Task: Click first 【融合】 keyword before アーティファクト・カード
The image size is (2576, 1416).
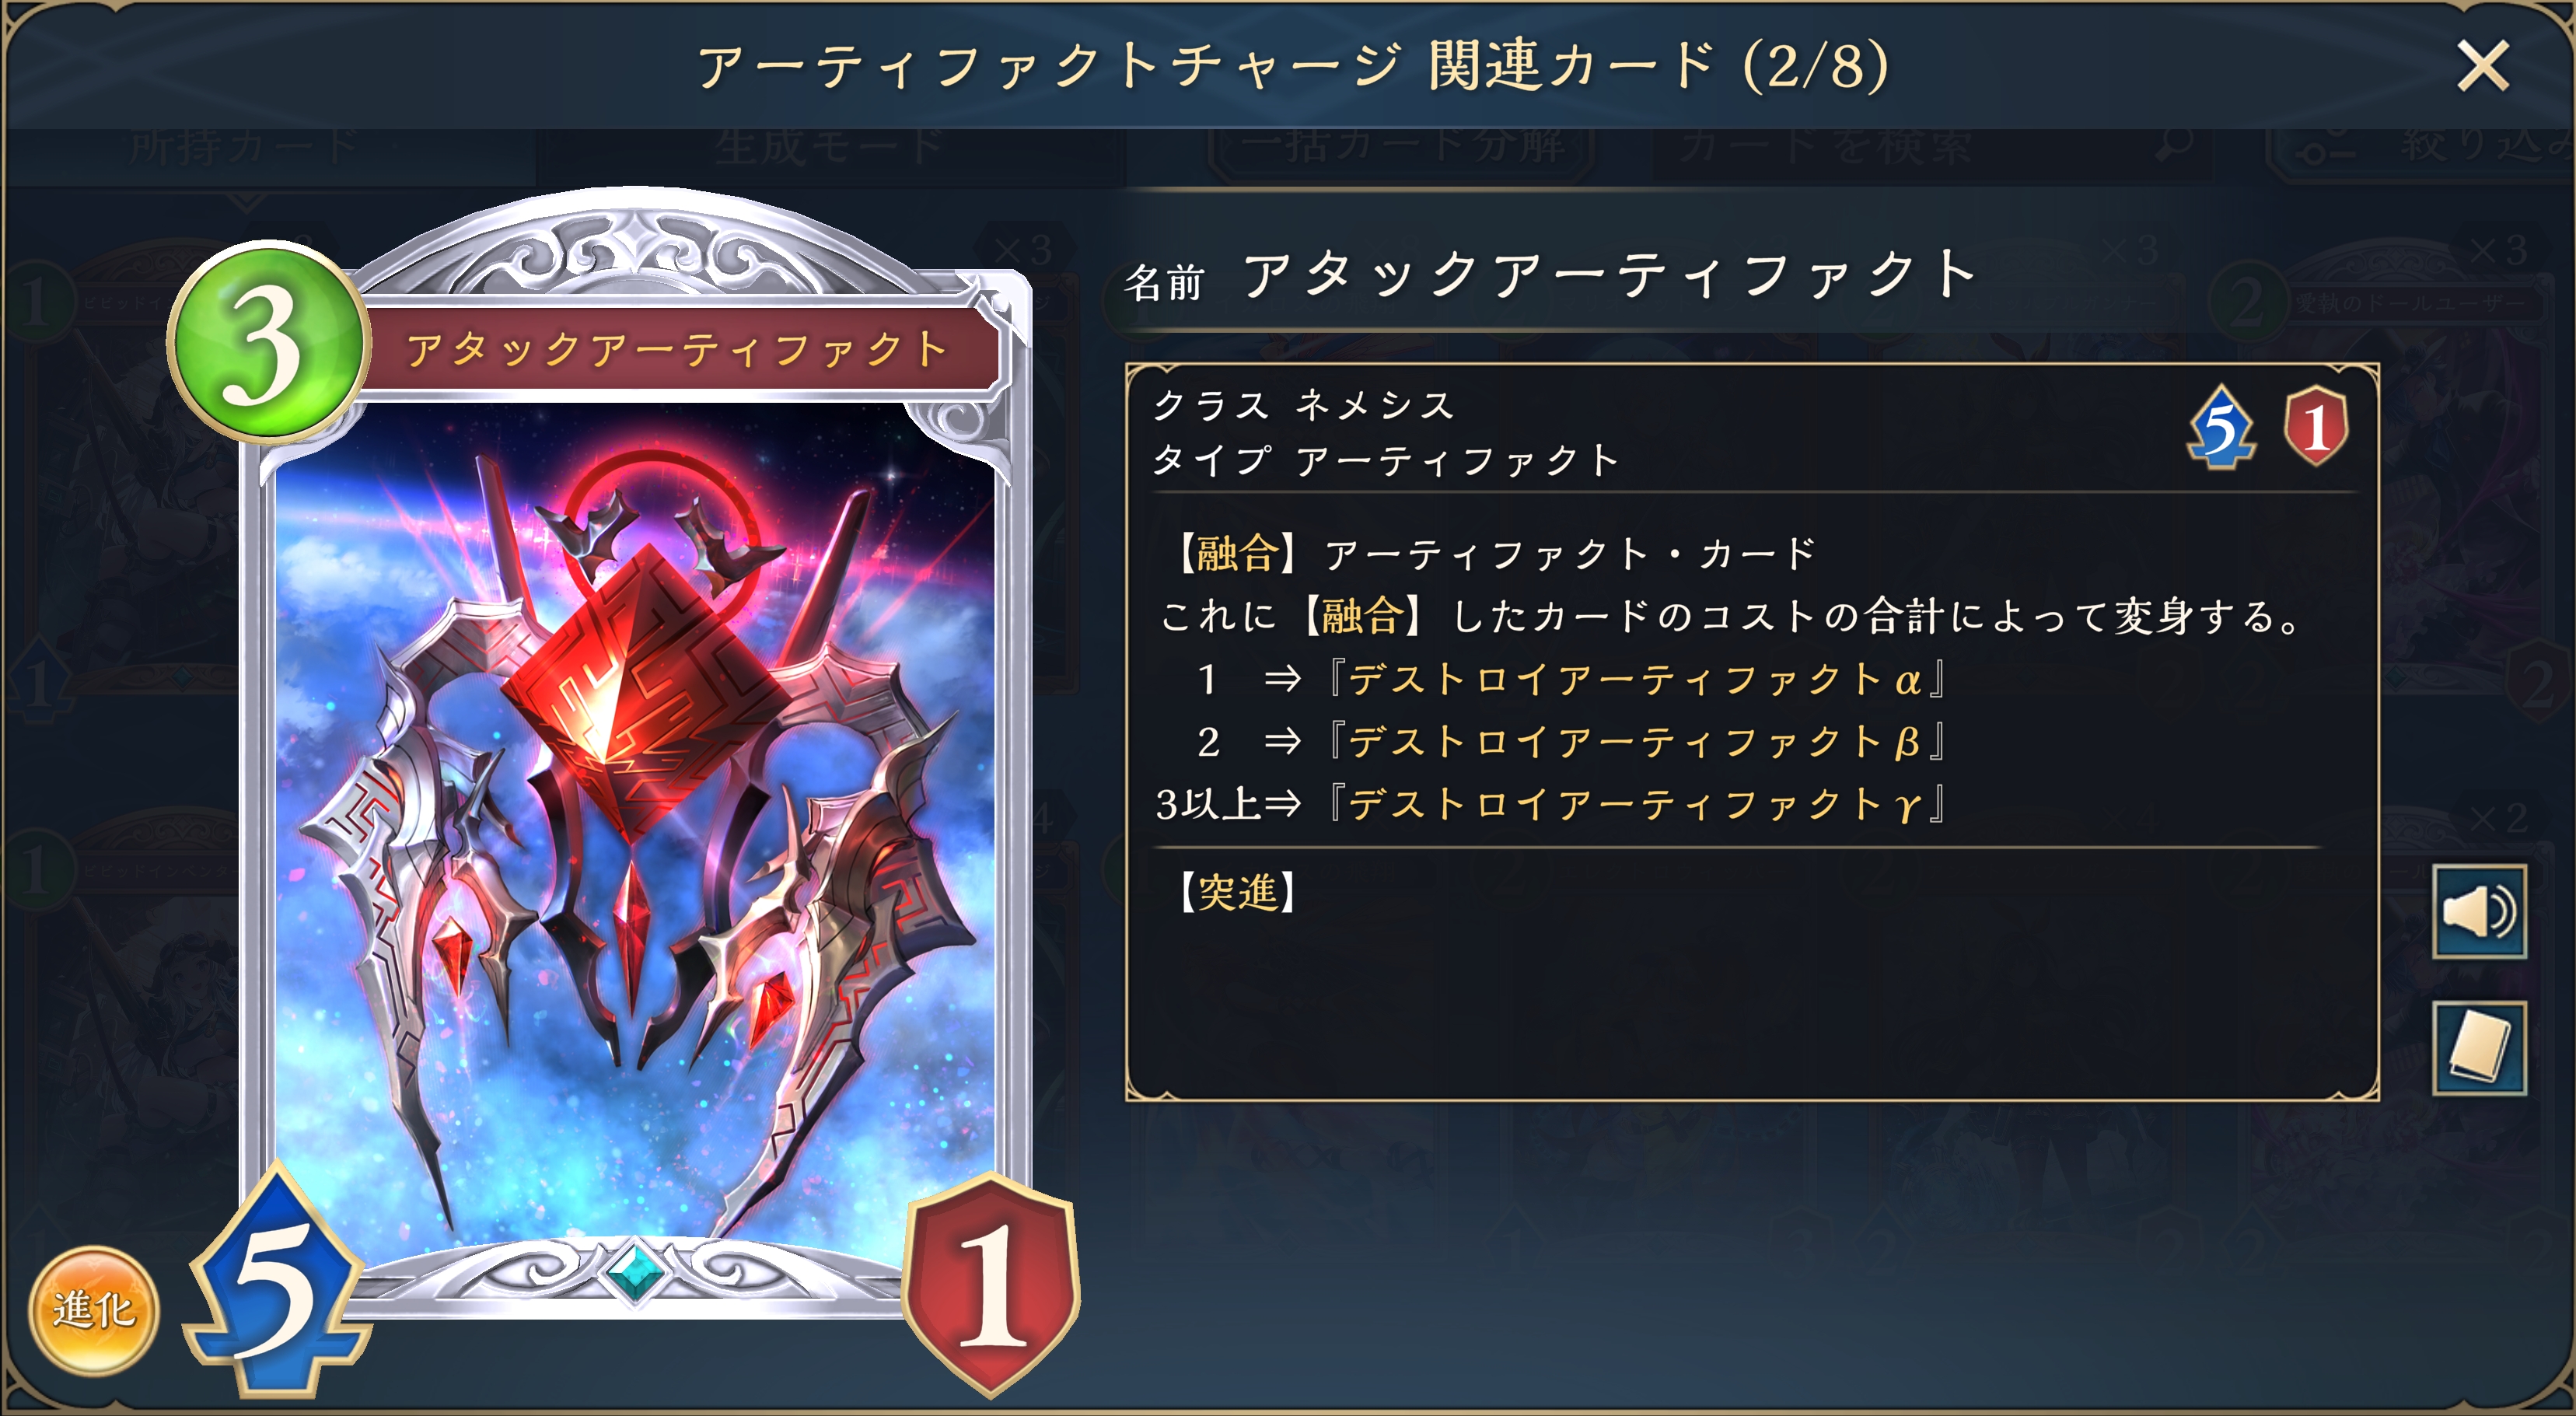Action: click(1237, 554)
